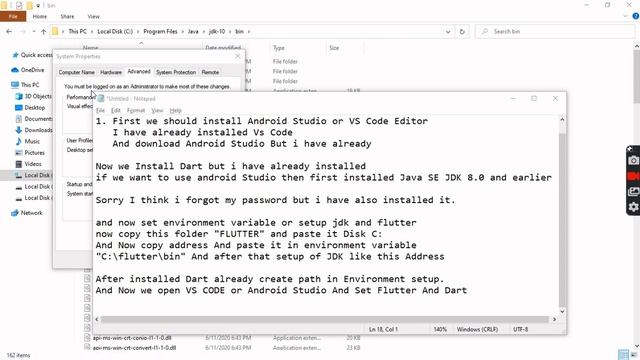Viewport: 640px width, 360px height.
Task: Expand the ribbon chevron
Action: pos(625,16)
